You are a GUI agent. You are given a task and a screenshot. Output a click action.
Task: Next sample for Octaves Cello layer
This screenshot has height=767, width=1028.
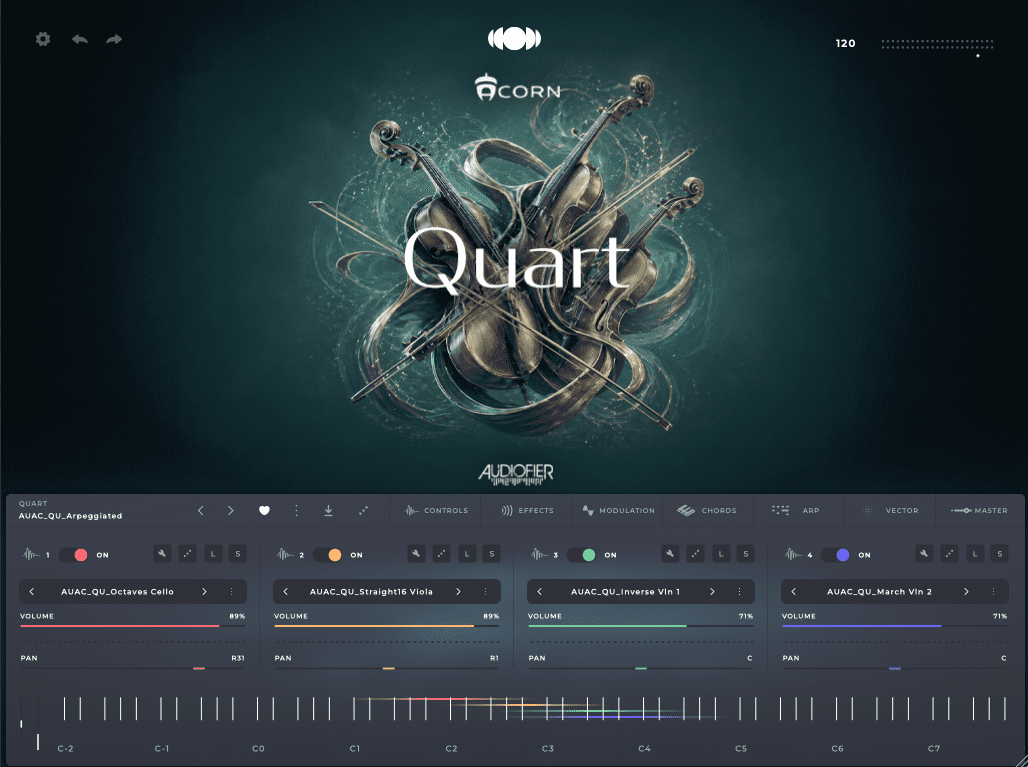point(204,591)
